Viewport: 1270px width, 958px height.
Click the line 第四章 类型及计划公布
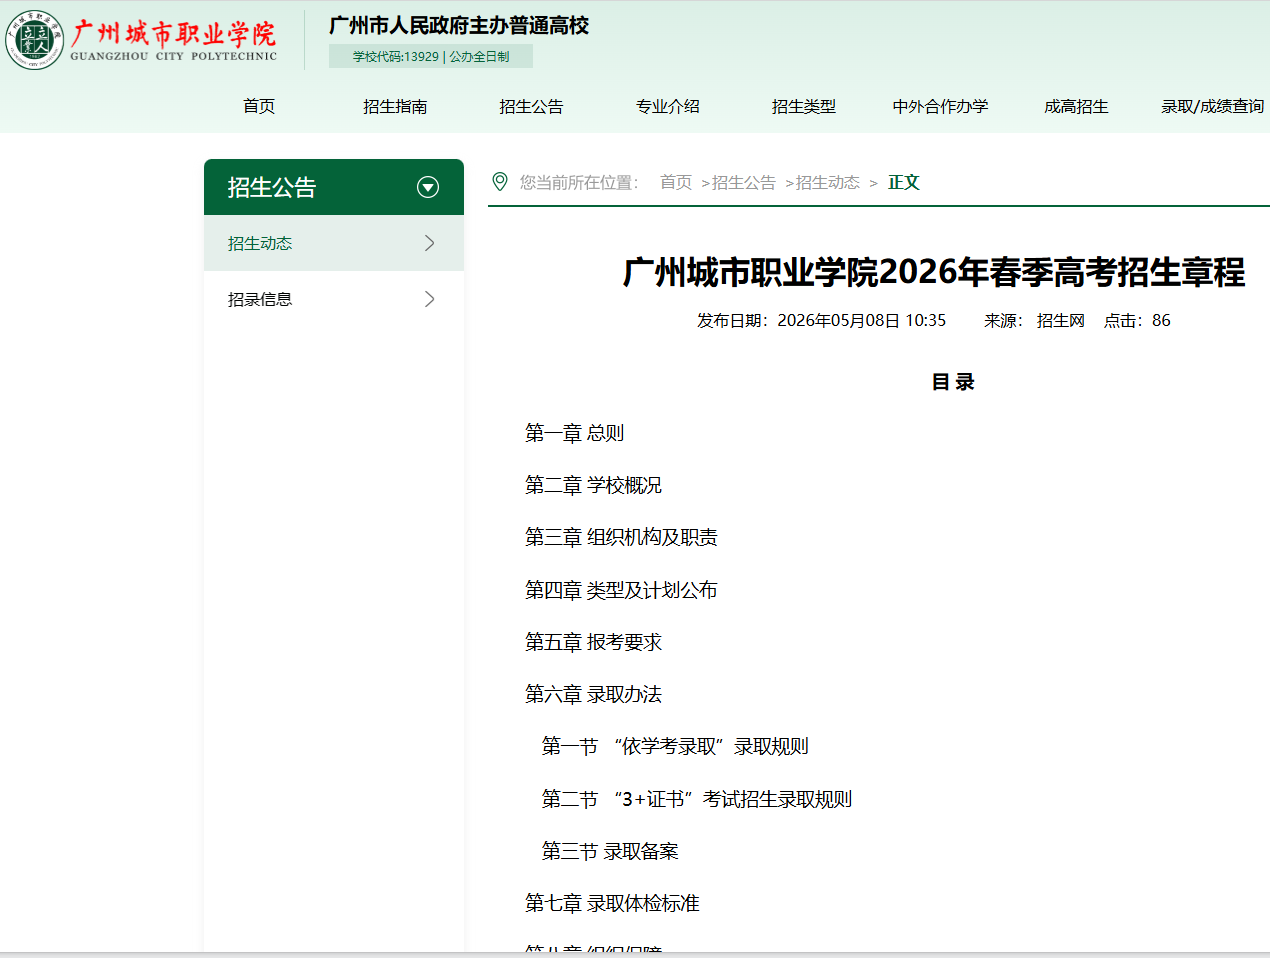pyautogui.click(x=621, y=590)
